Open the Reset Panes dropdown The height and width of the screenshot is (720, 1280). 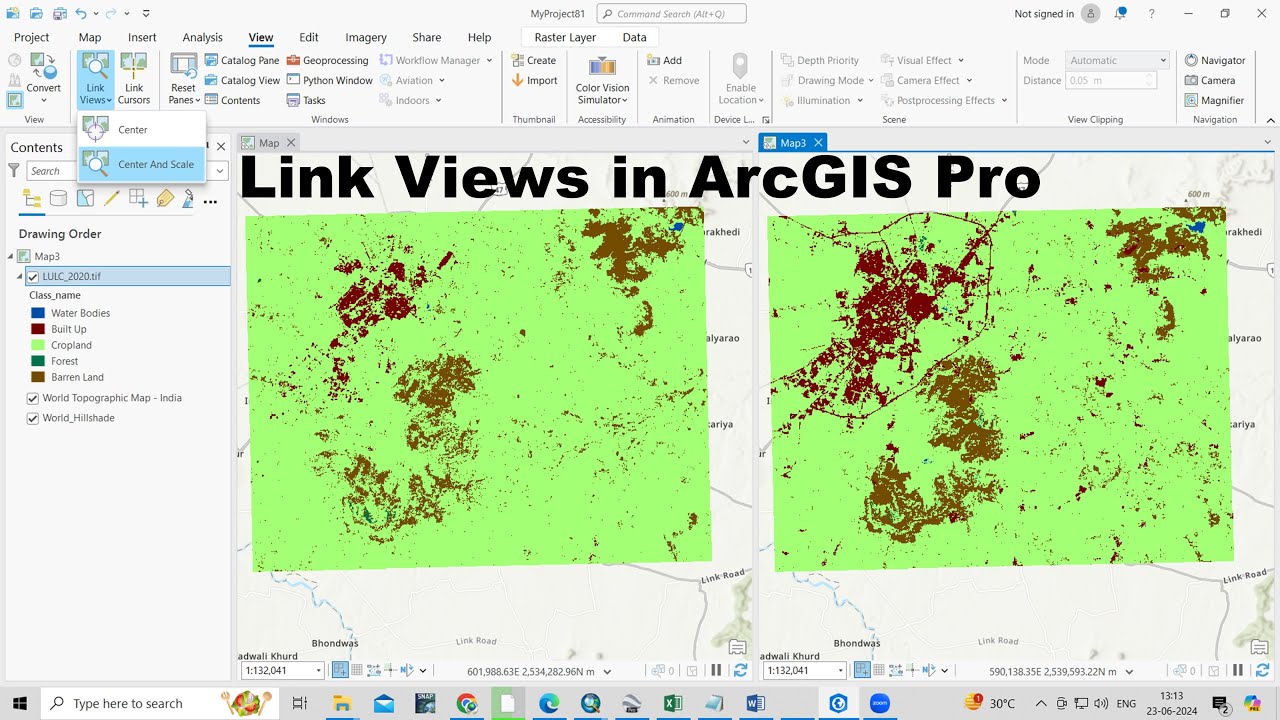[x=184, y=80]
